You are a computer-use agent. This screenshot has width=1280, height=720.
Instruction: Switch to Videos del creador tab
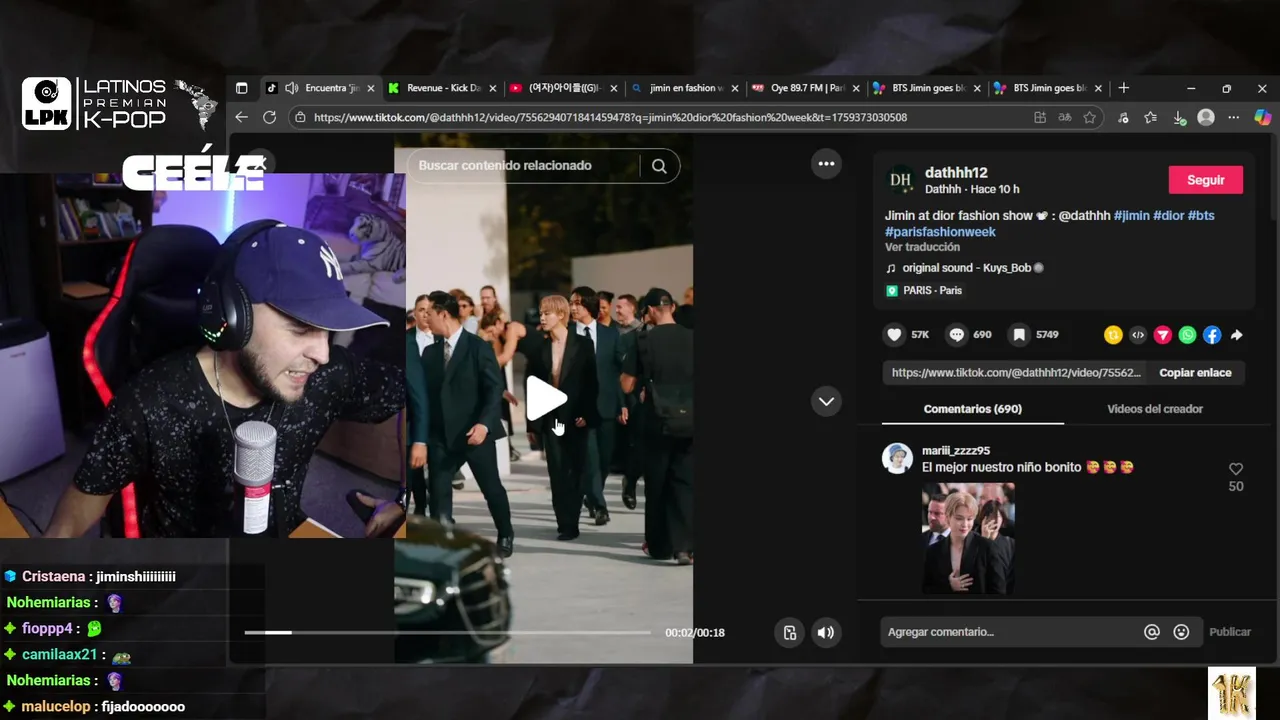(x=1155, y=409)
